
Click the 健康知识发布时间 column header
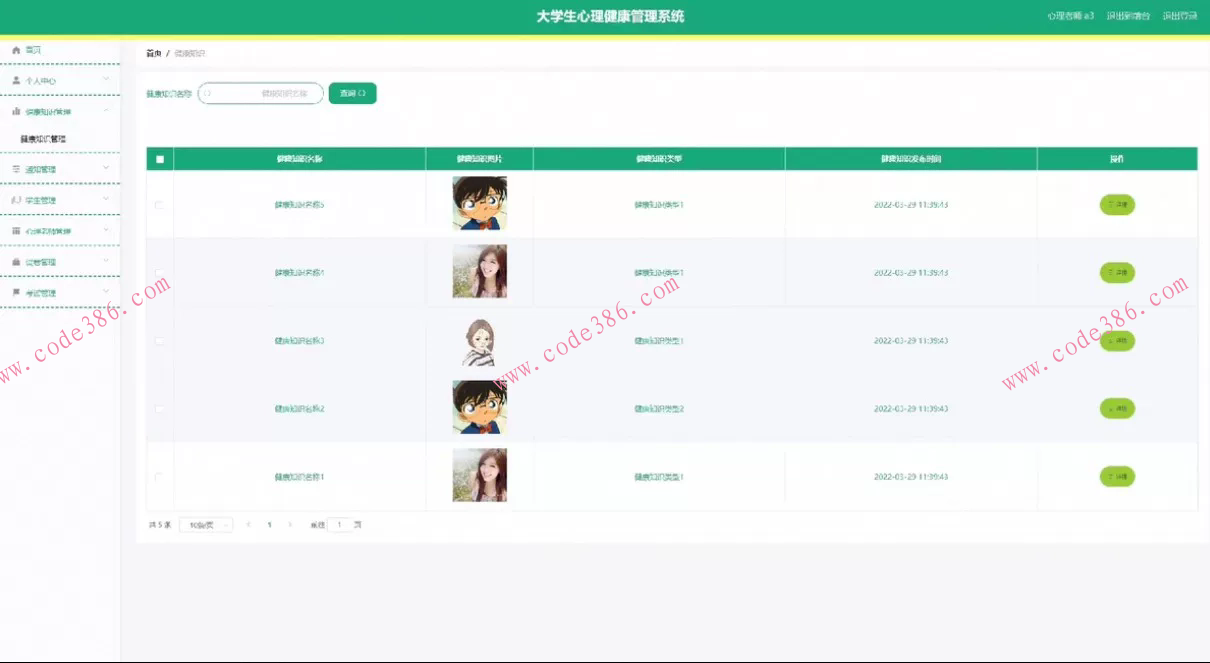(911, 159)
